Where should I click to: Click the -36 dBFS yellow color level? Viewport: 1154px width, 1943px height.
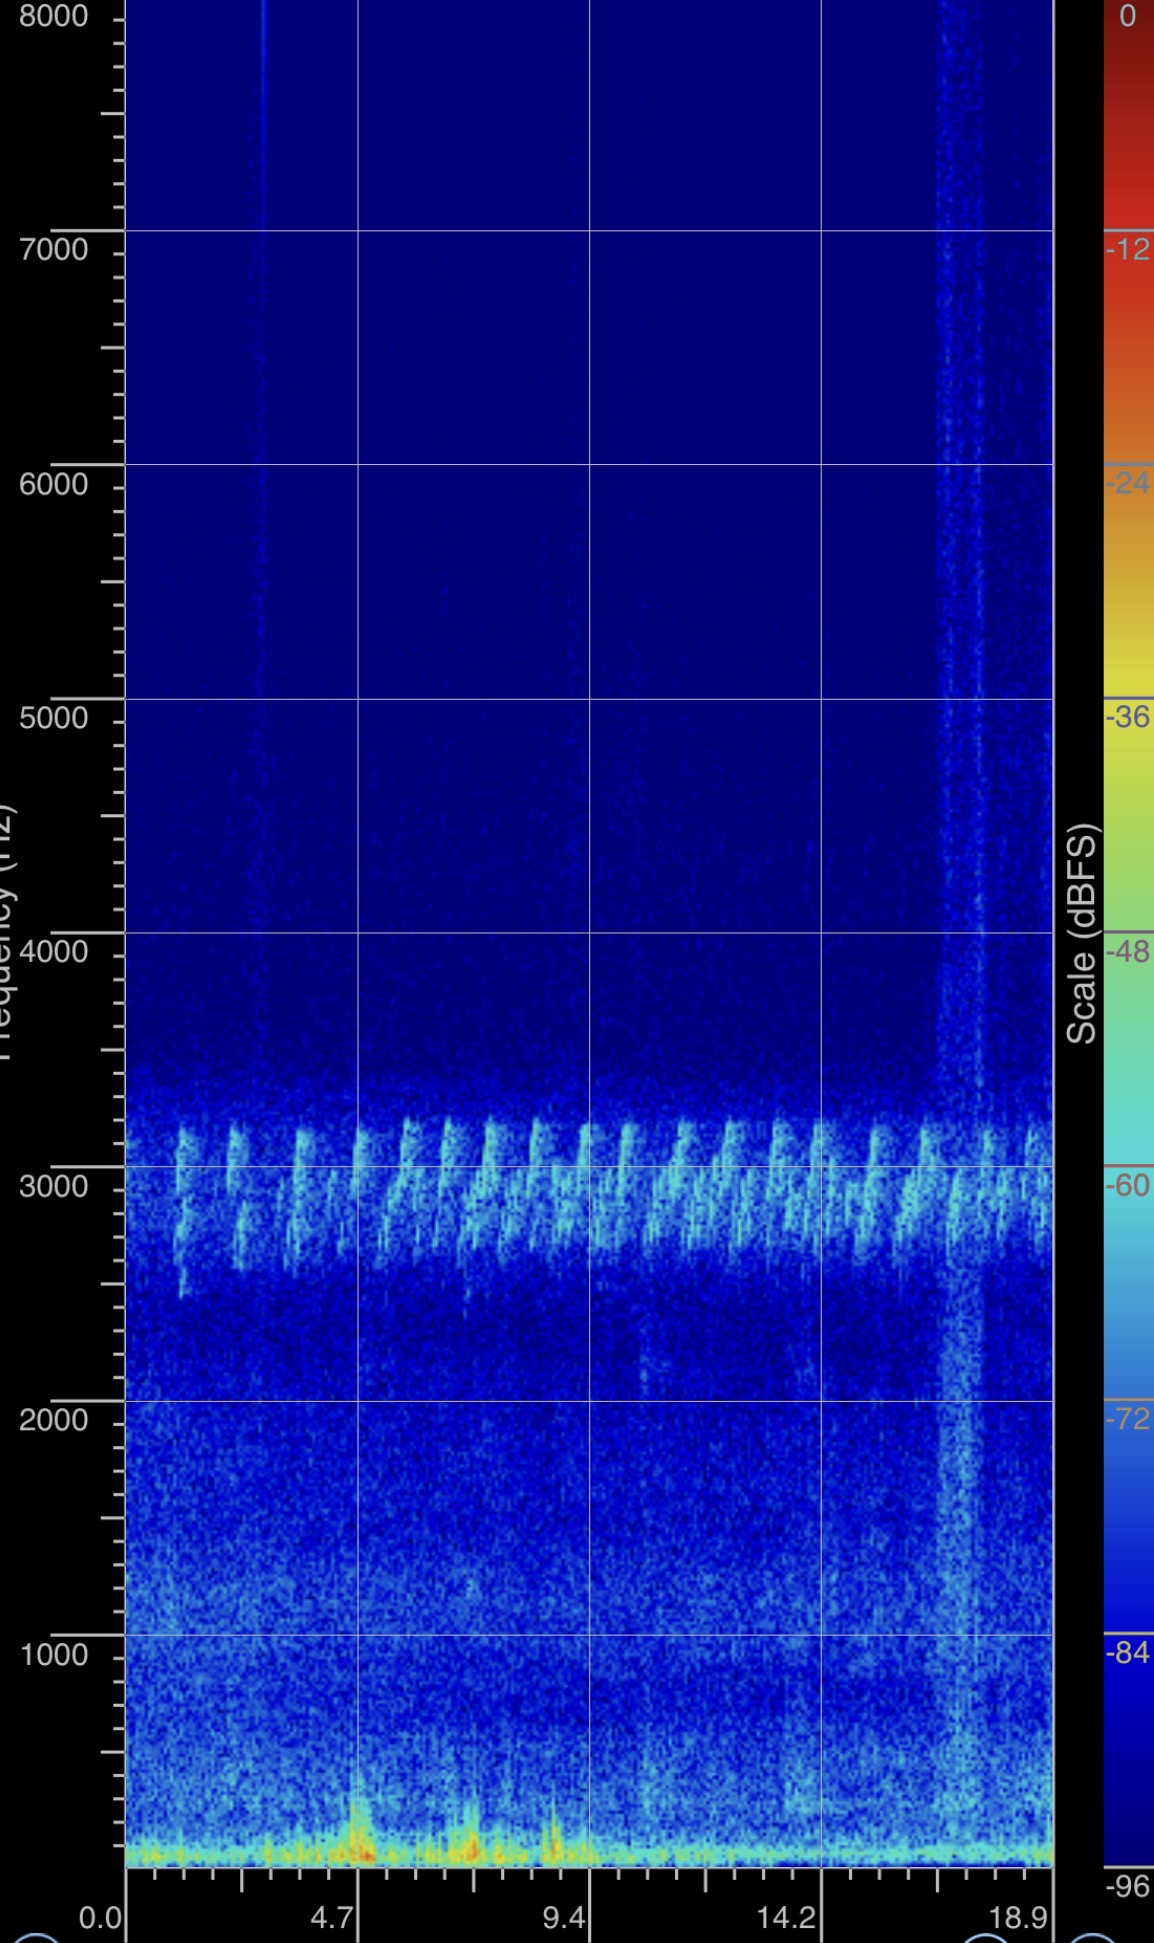pyautogui.click(x=1128, y=717)
